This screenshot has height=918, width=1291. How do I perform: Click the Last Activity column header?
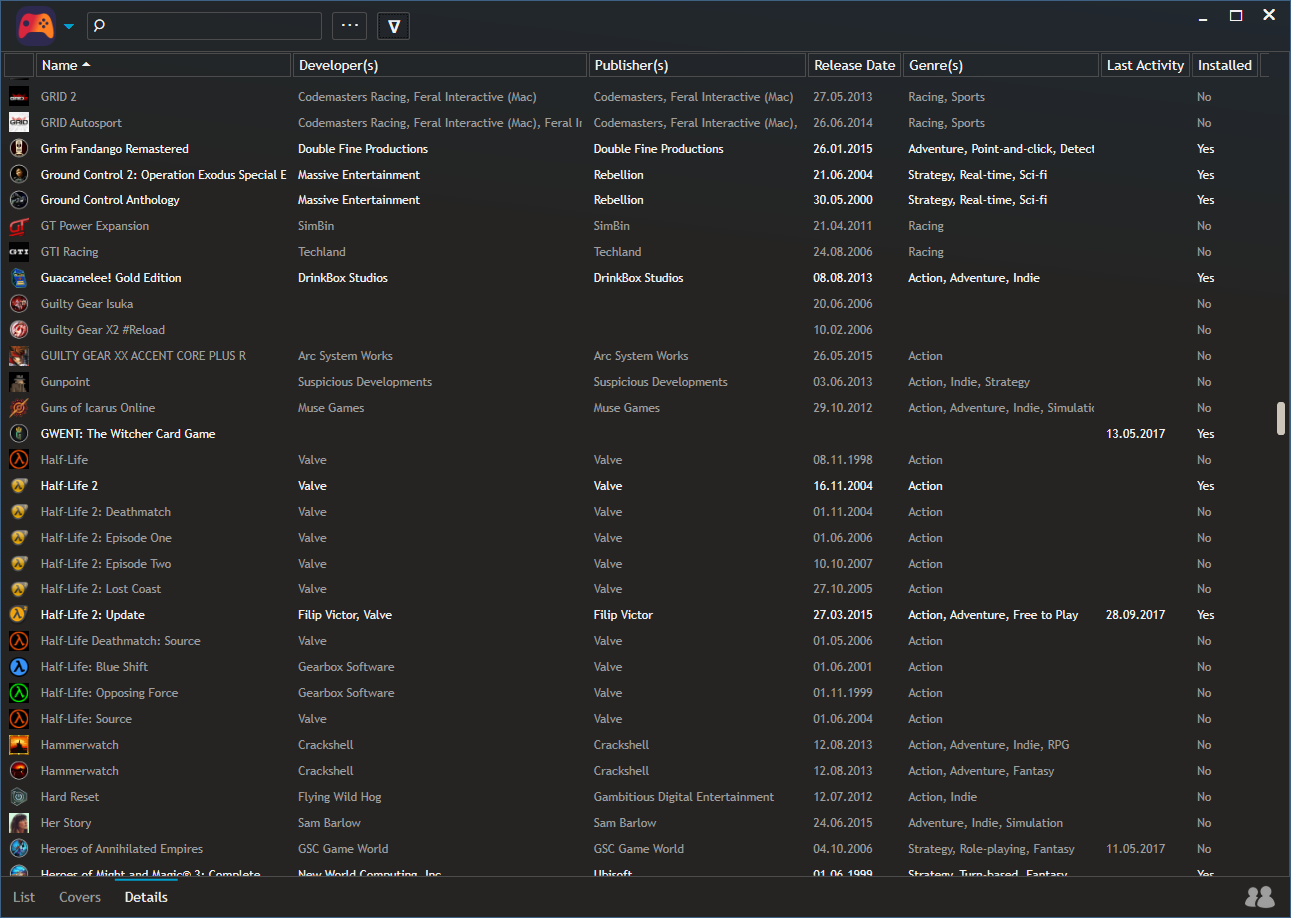pyautogui.click(x=1145, y=65)
